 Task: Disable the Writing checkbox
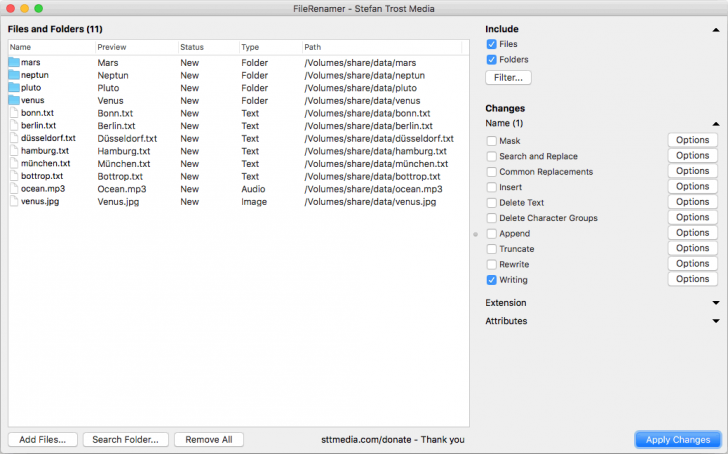pos(491,280)
